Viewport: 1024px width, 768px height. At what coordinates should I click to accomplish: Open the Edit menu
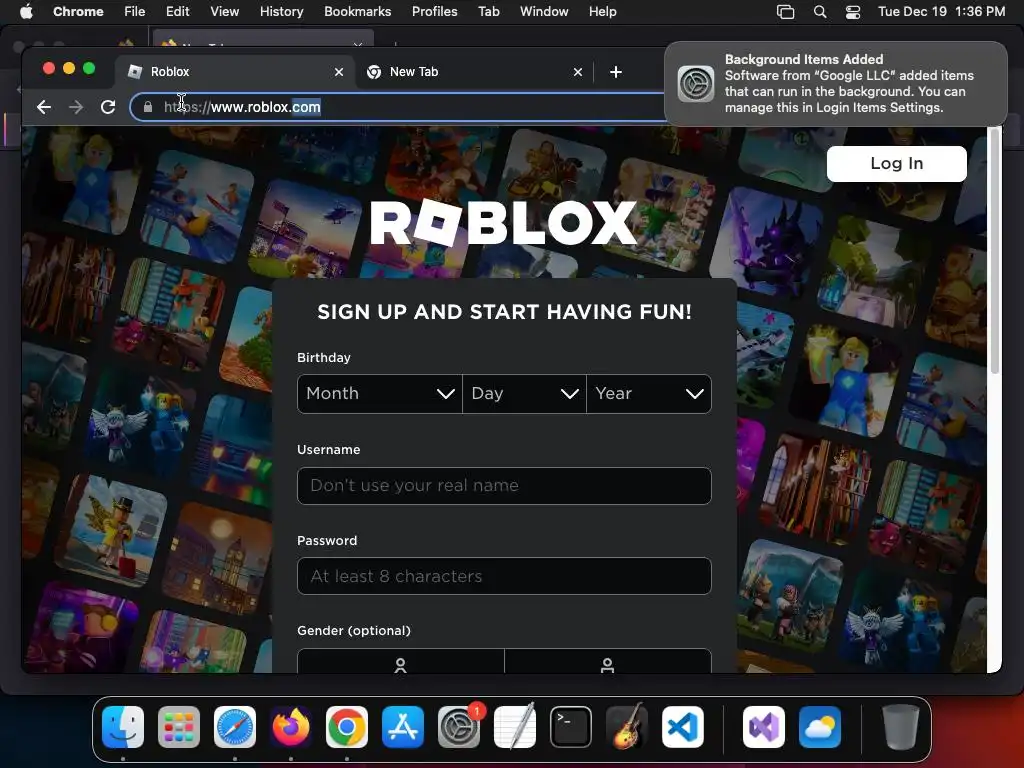[x=177, y=12]
